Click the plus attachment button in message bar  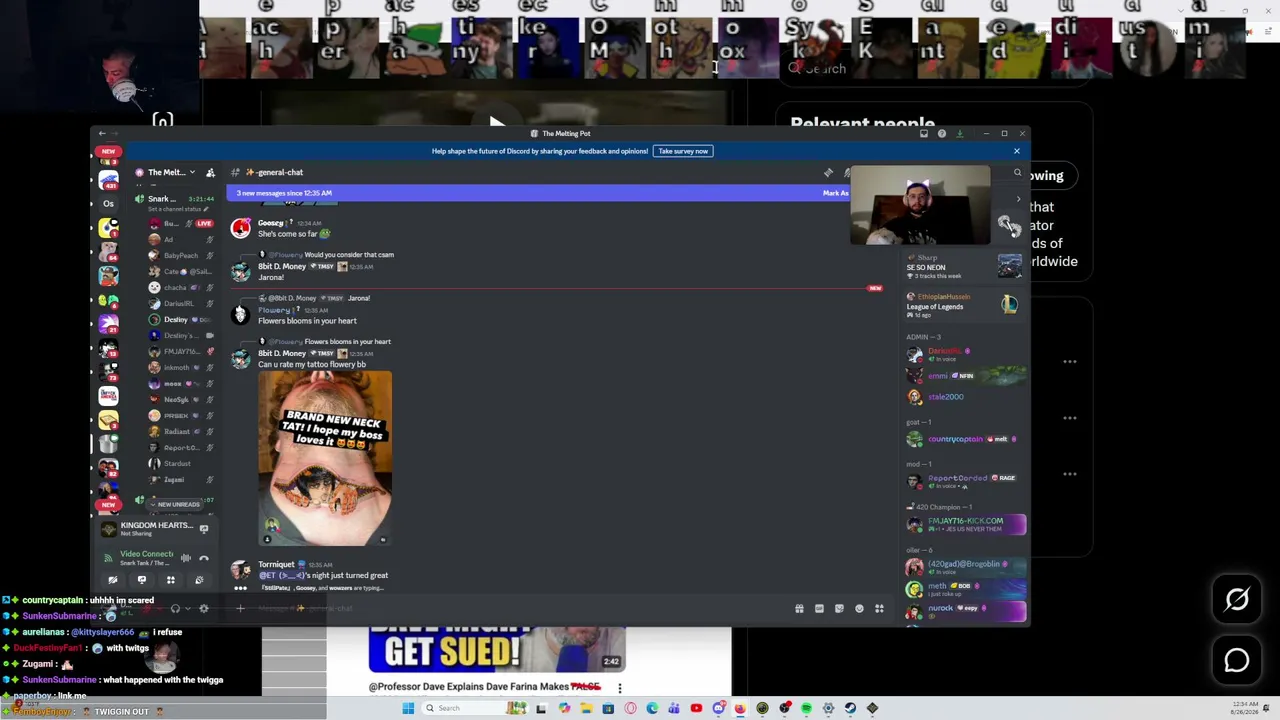240,608
